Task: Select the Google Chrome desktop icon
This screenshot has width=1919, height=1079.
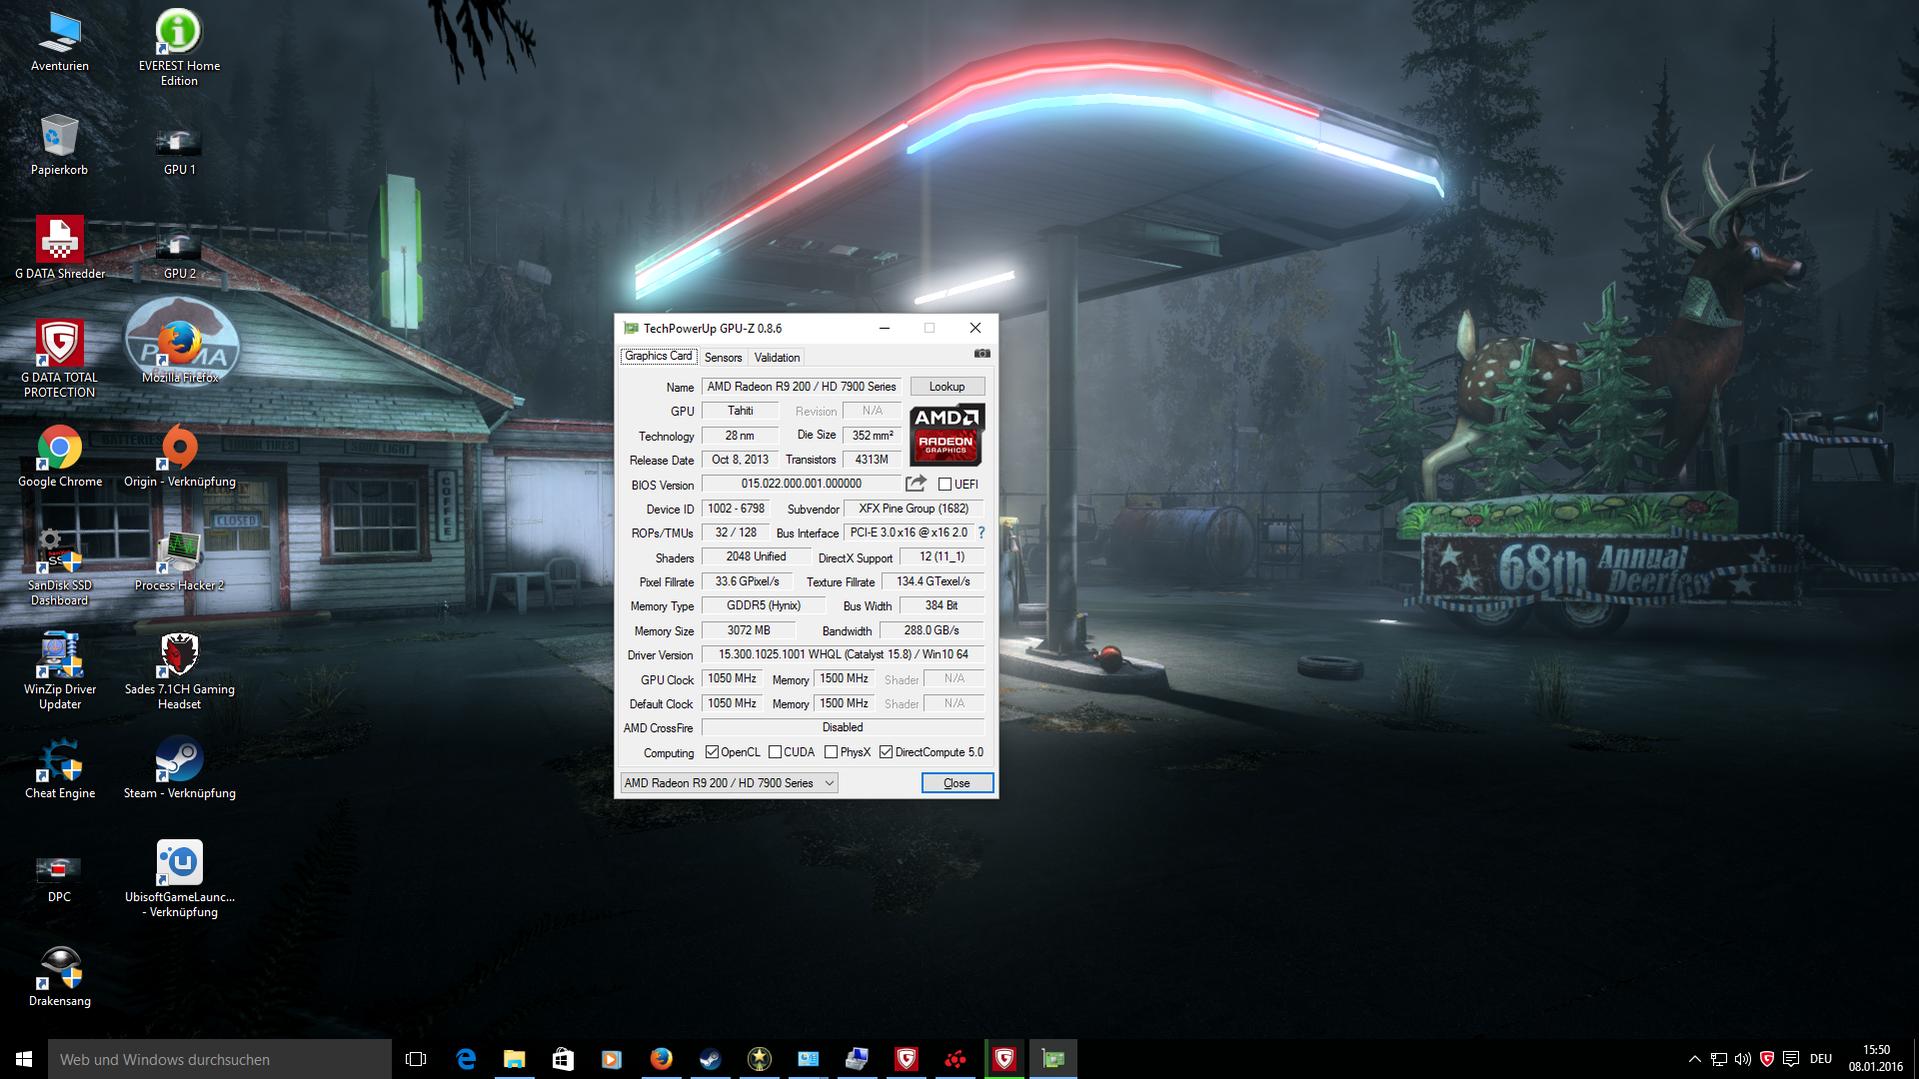Action: [x=60, y=457]
